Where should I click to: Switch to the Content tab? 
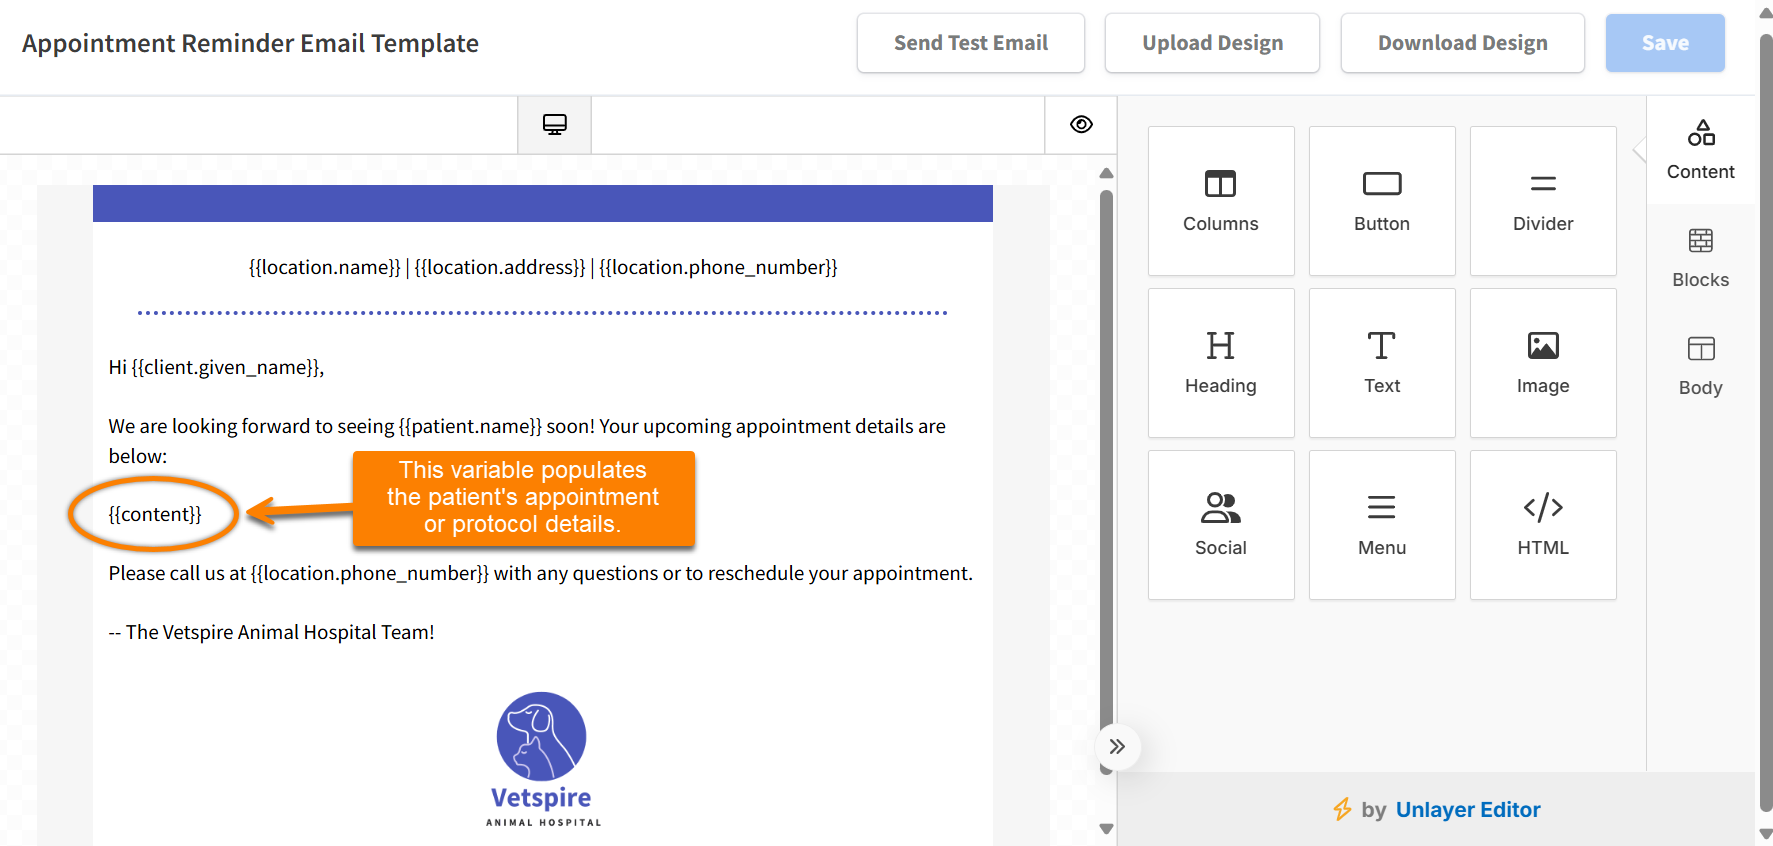click(1700, 150)
